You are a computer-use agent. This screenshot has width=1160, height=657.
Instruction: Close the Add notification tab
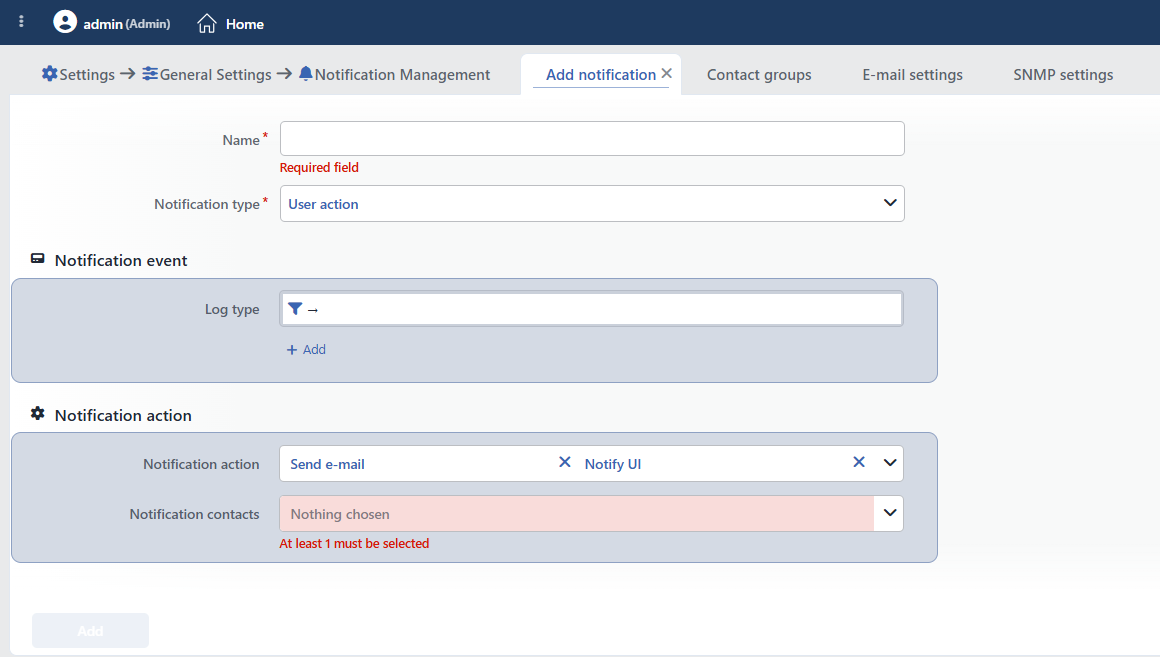click(x=667, y=73)
